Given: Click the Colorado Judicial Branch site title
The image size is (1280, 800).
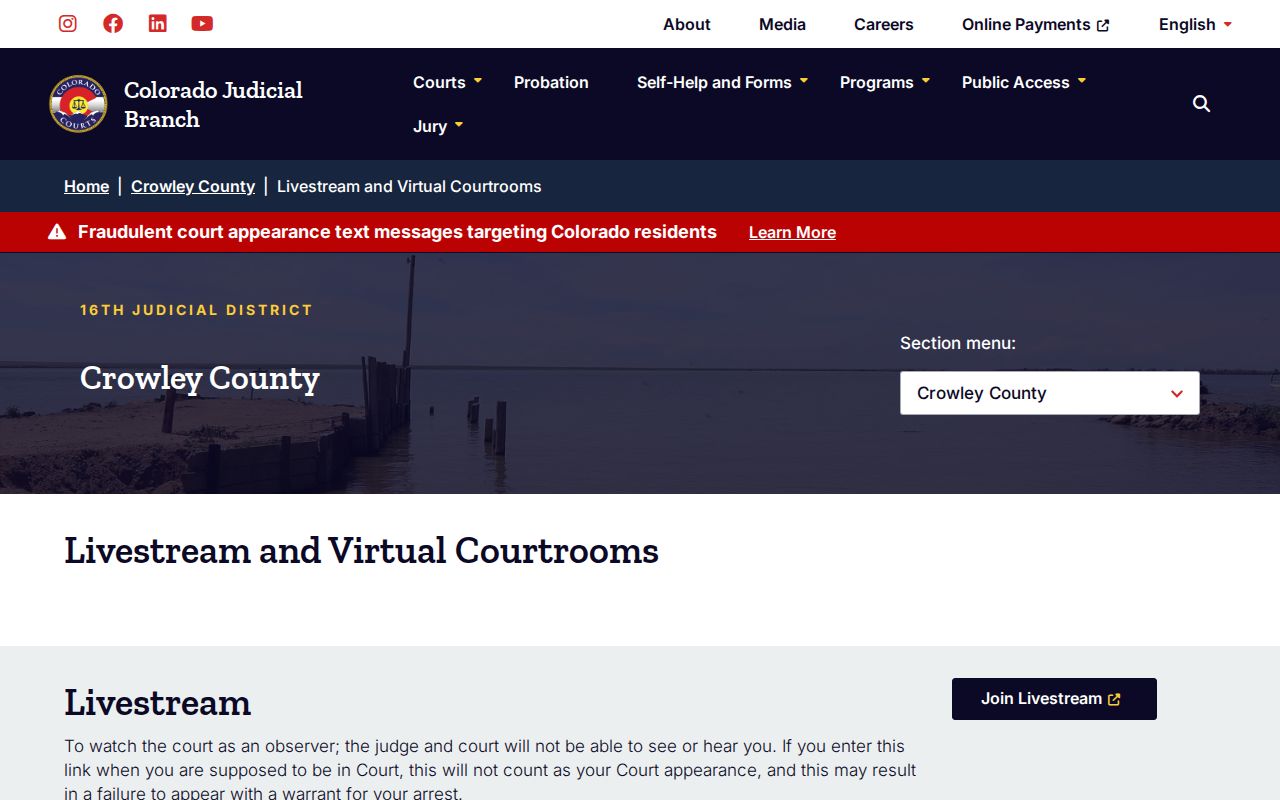Looking at the screenshot, I should point(213,104).
